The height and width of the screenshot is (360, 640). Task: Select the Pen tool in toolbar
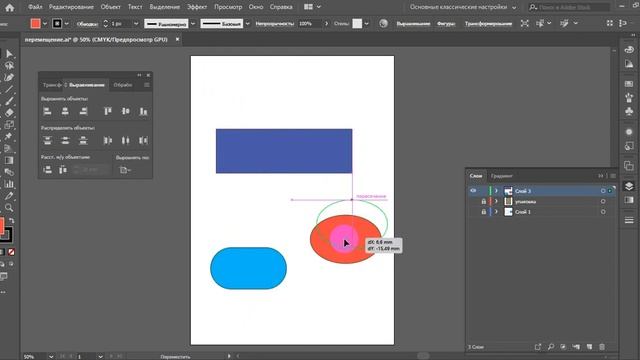pyautogui.click(x=9, y=77)
